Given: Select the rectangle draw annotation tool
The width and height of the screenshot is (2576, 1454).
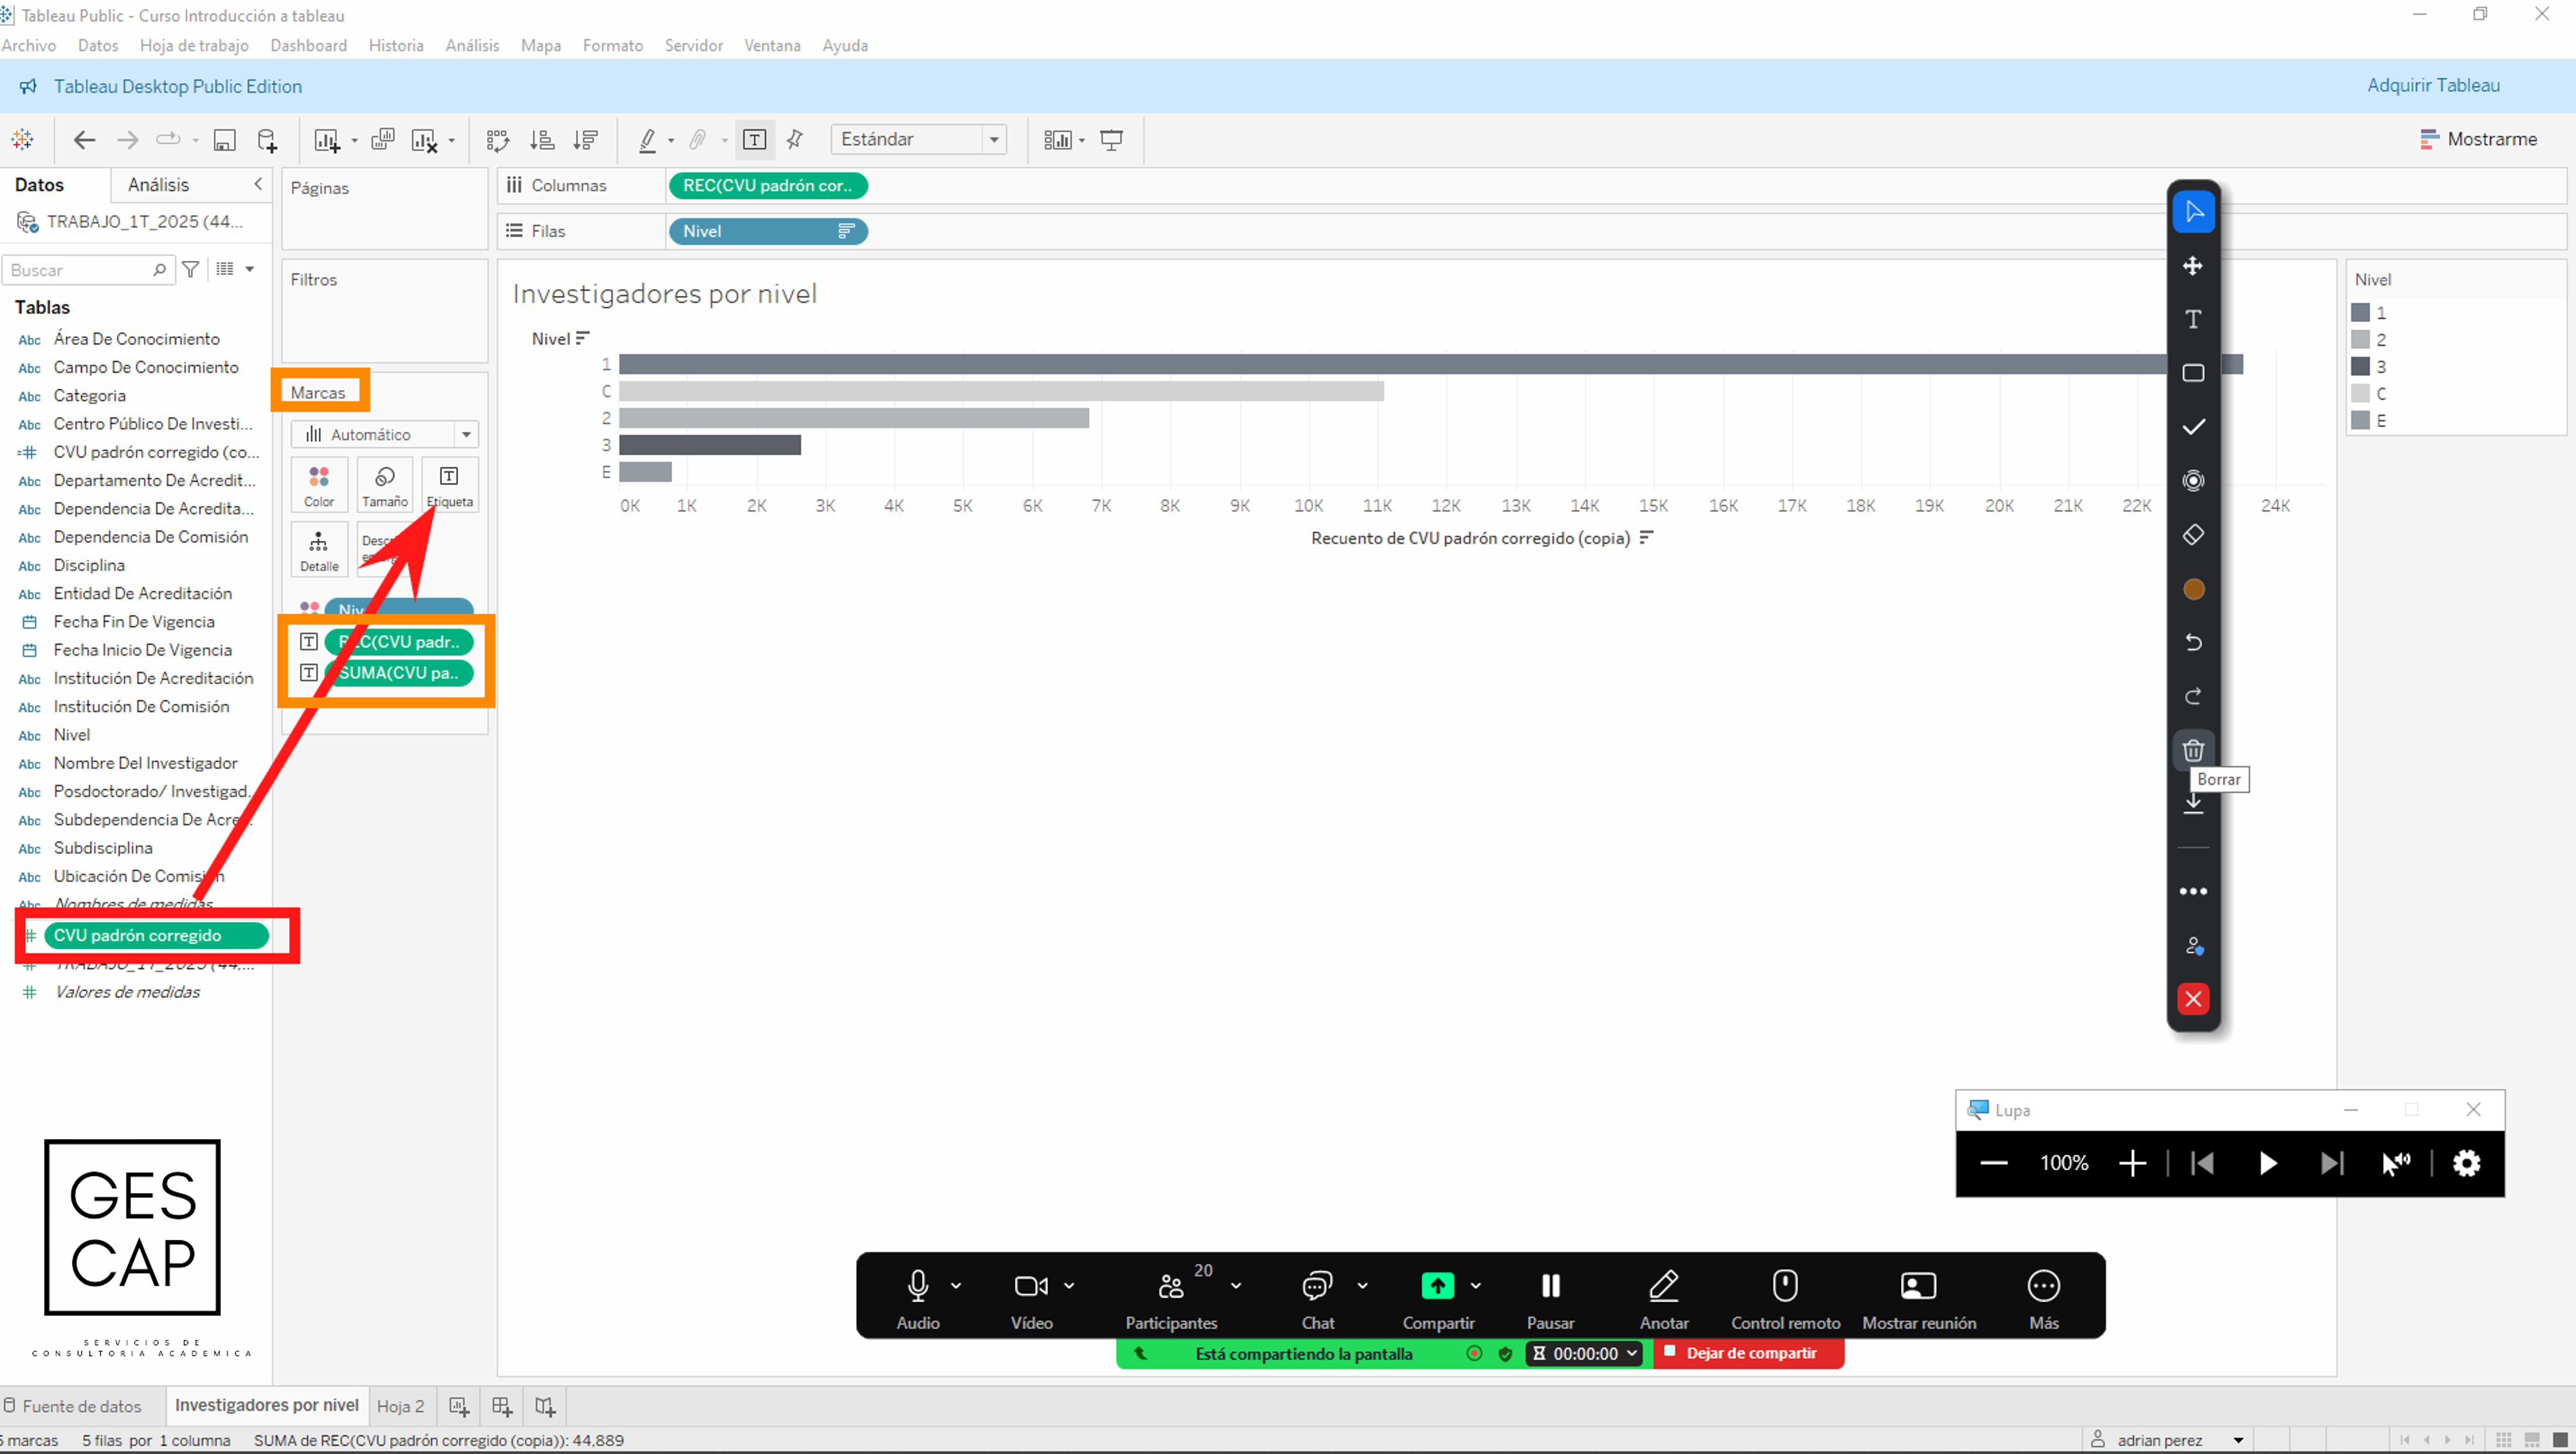Looking at the screenshot, I should (2193, 373).
